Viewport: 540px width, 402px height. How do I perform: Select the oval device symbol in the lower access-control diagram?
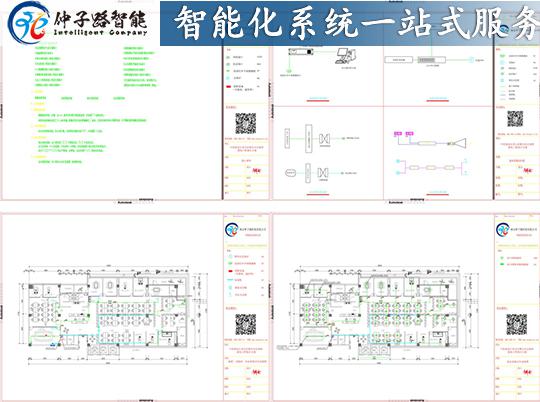290,172
